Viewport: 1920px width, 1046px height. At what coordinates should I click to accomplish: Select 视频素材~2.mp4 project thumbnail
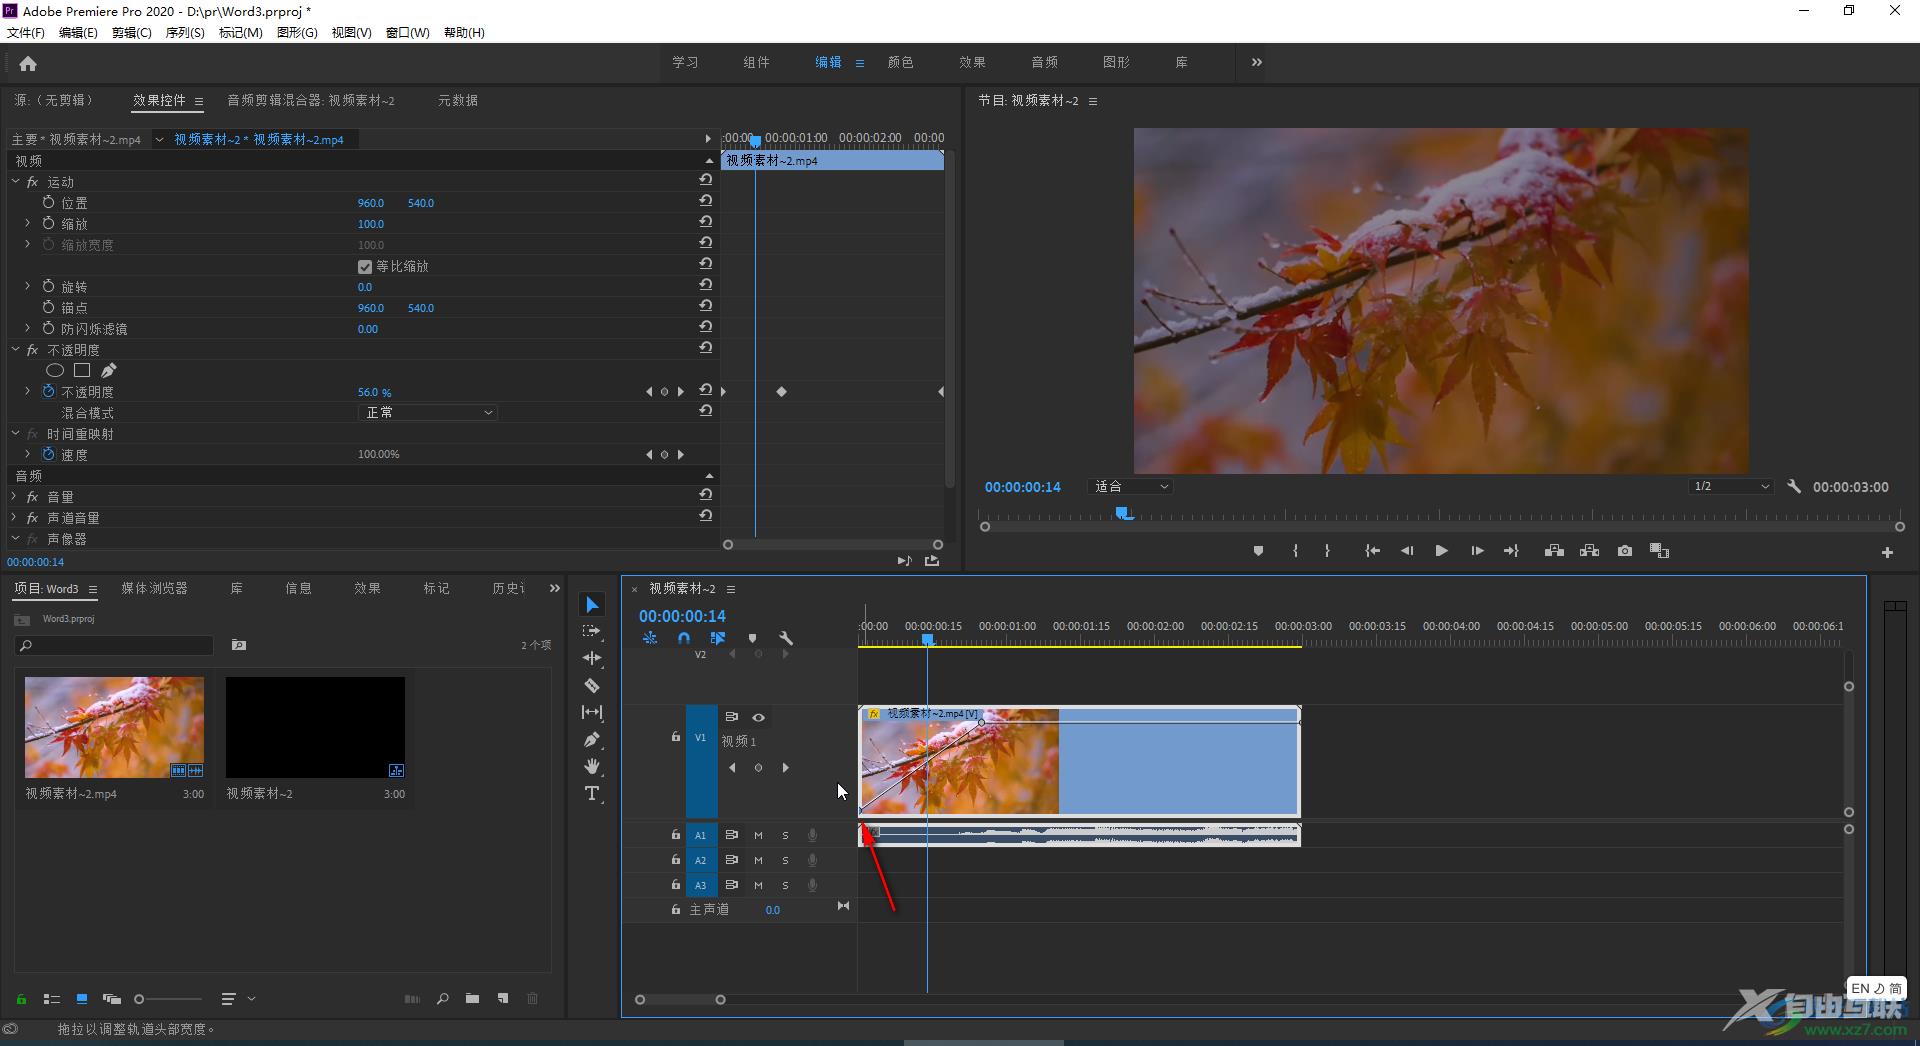114,727
